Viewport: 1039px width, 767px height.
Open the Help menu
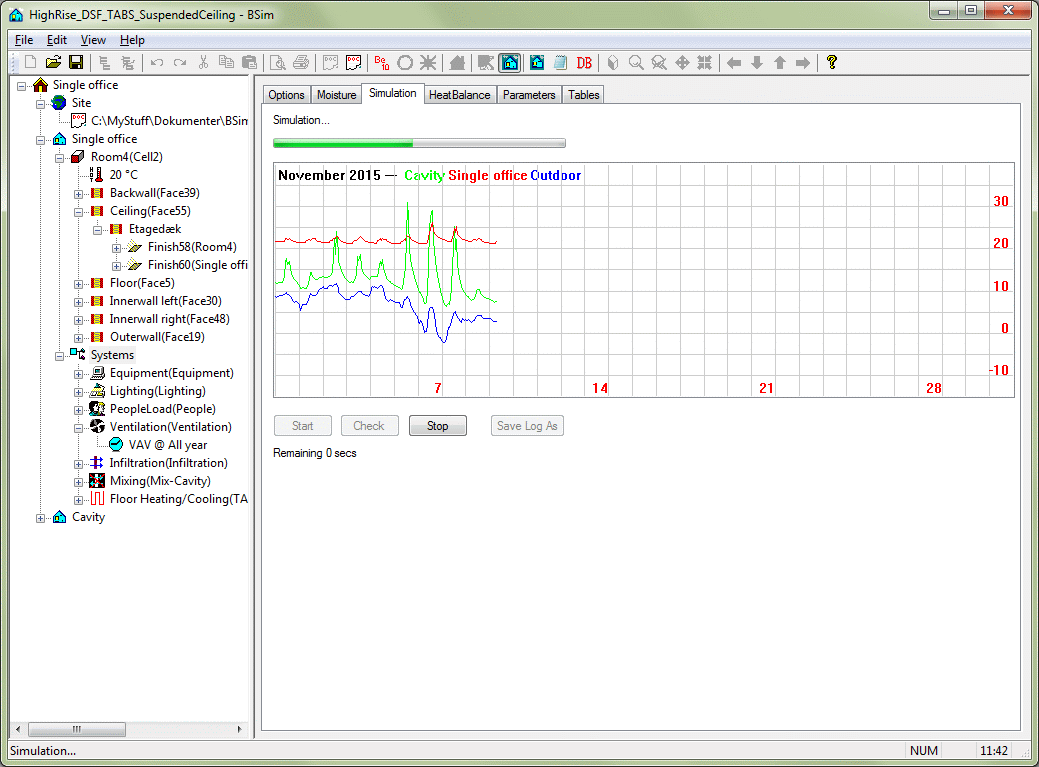[132, 40]
